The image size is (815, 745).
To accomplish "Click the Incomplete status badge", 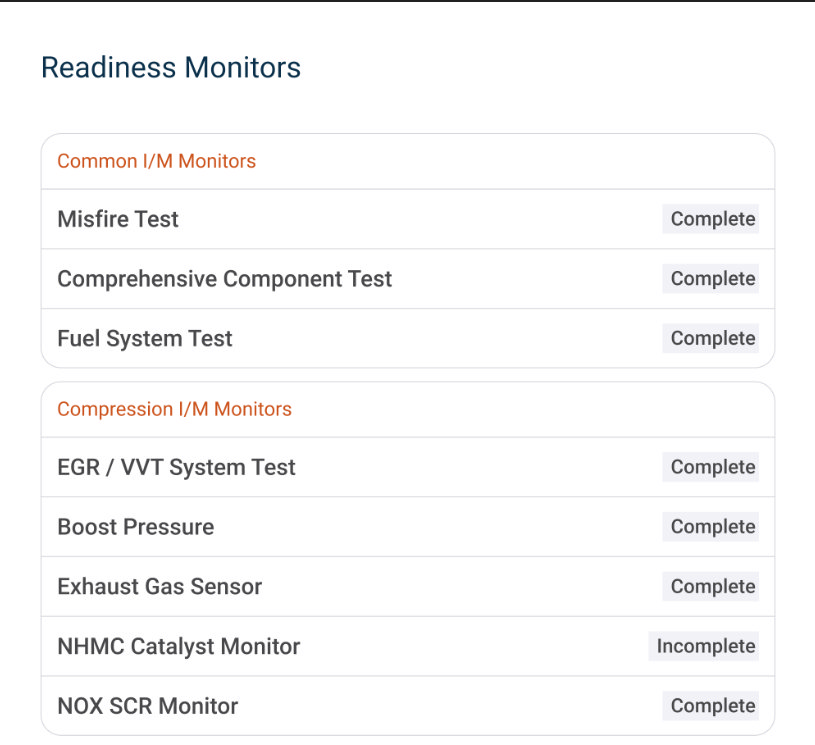I will [x=703, y=646].
